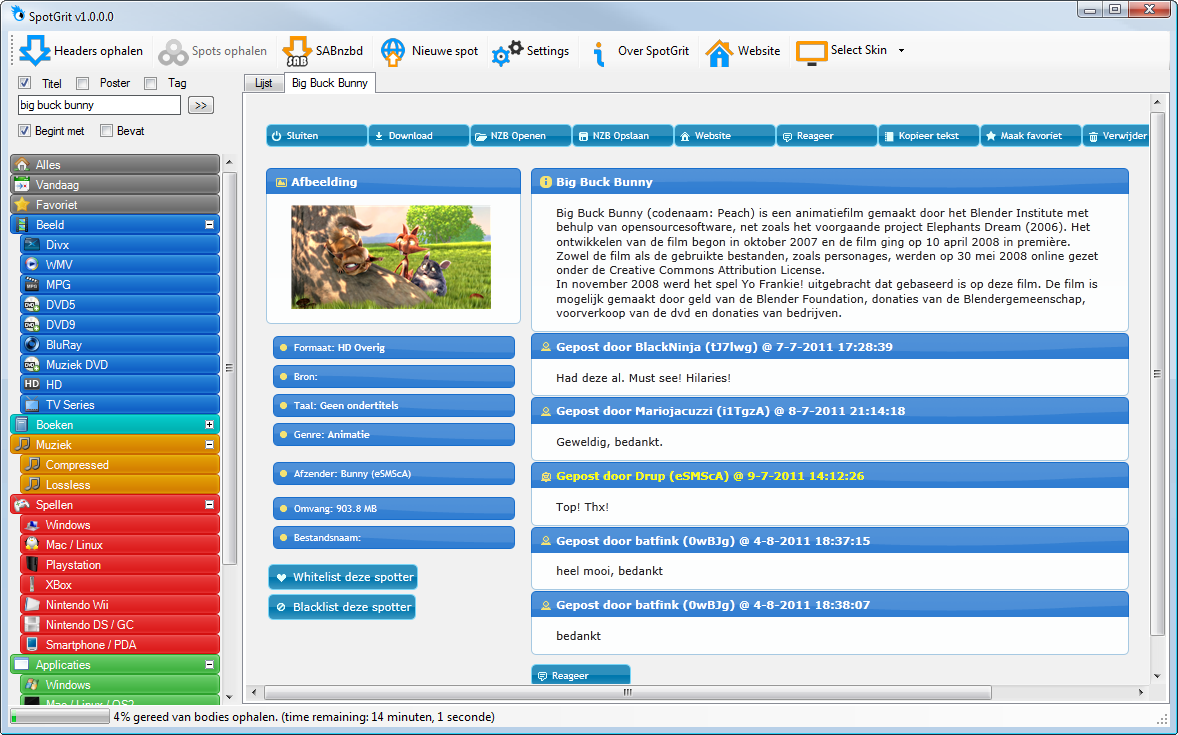1178x735 pixels.
Task: Click the Mac / Linux games icon
Action: [32, 545]
